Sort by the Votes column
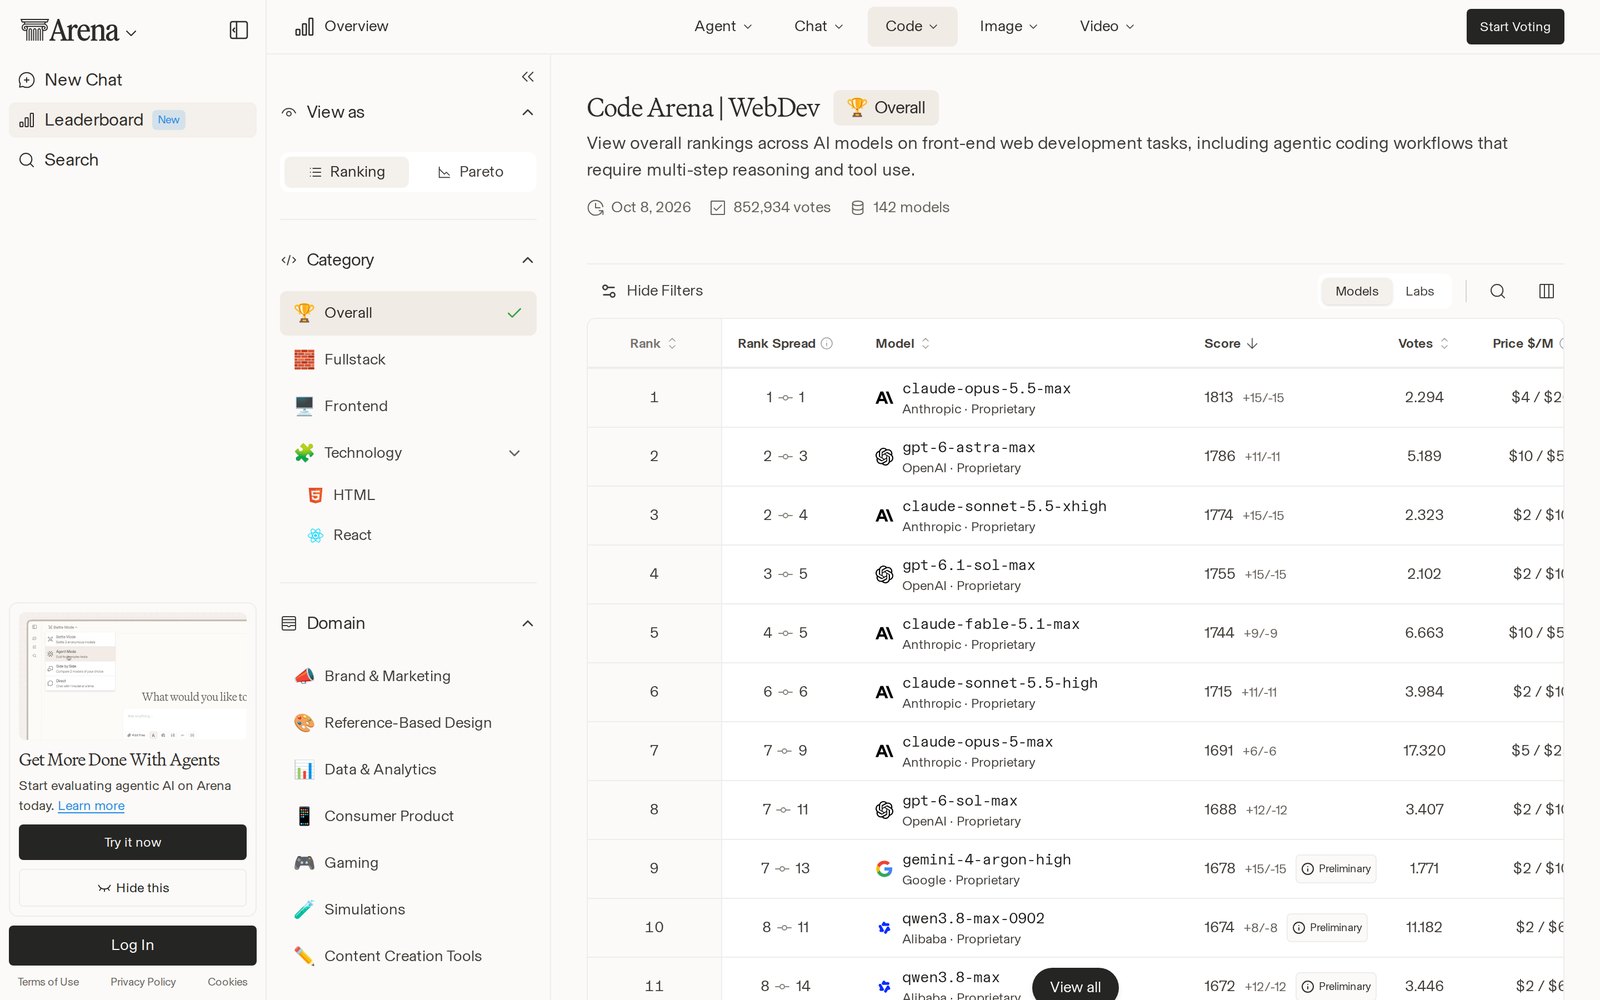This screenshot has height=1000, width=1600. click(x=1423, y=343)
